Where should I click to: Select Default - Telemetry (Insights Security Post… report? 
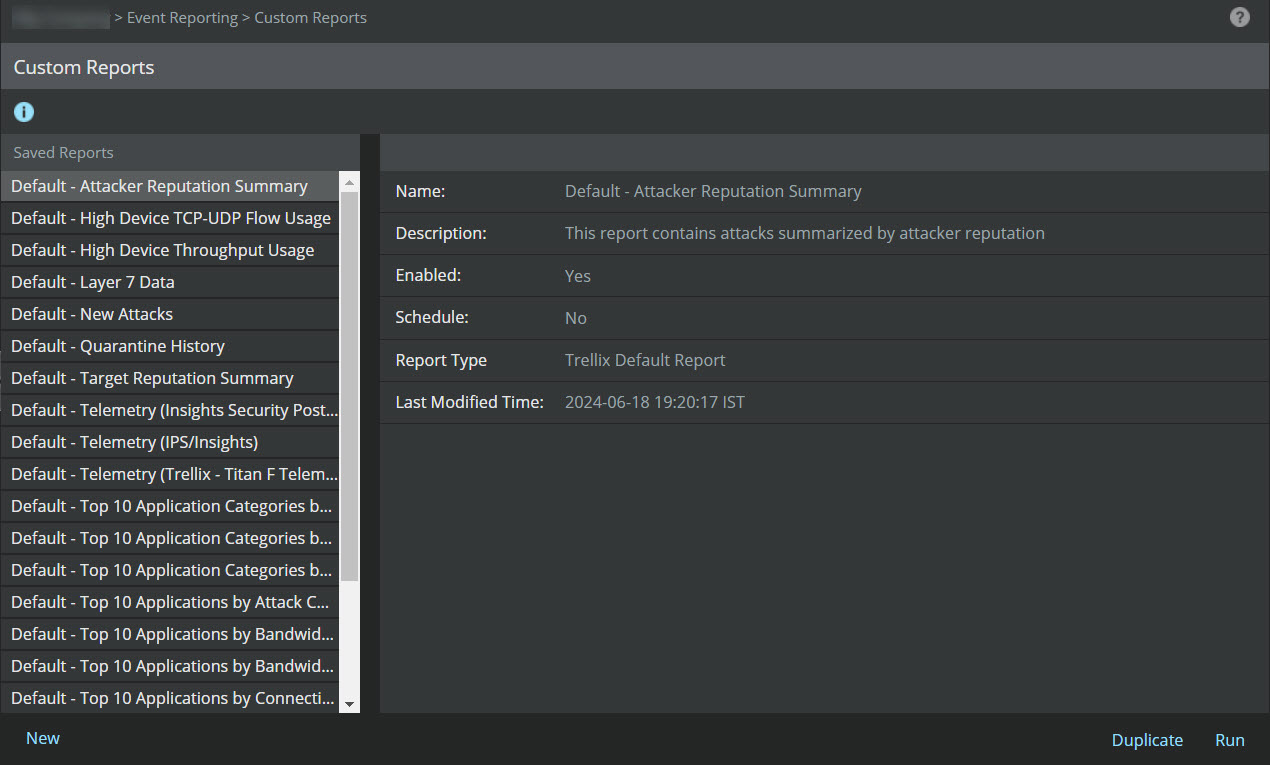170,410
